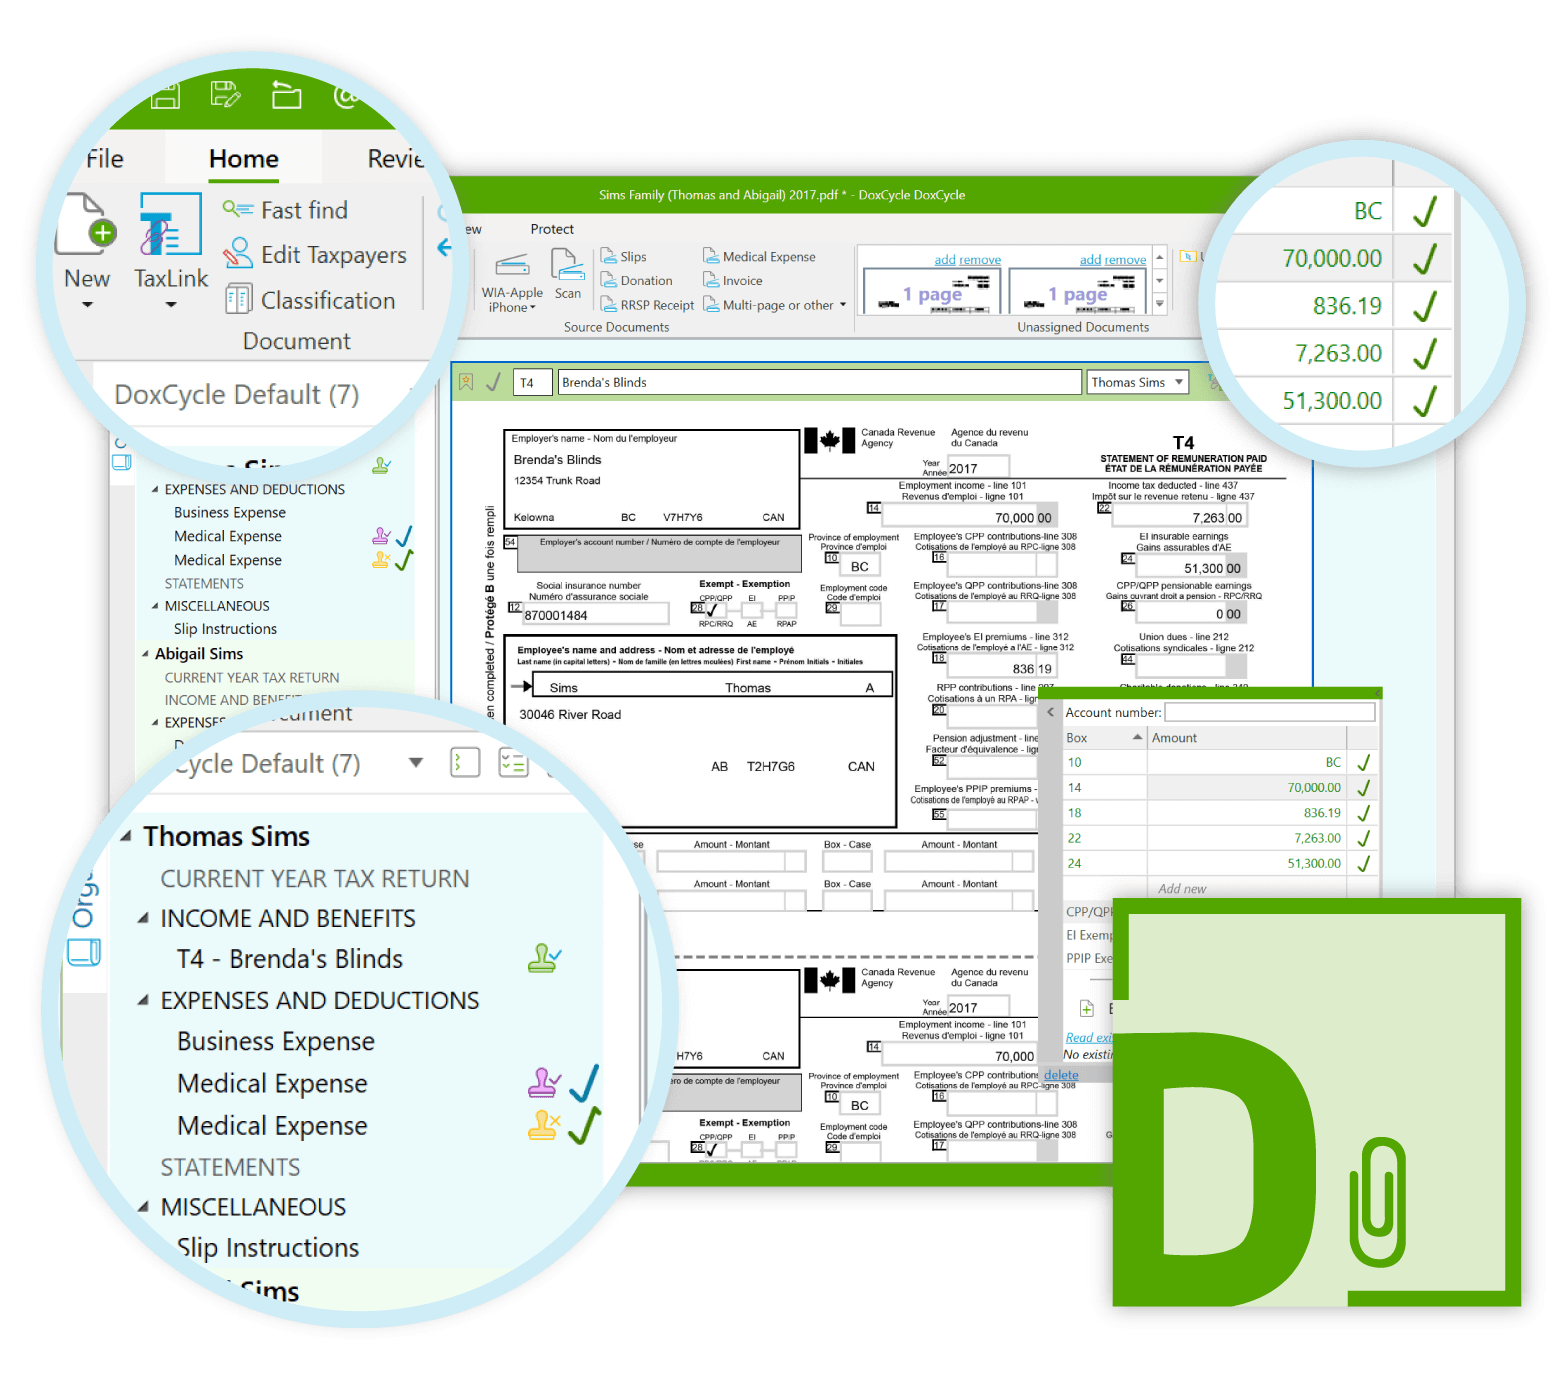Image resolution: width=1564 pixels, height=1384 pixels.
Task: Click the yellow icon right of Unassigned Documents gallery
Action: [1187, 257]
